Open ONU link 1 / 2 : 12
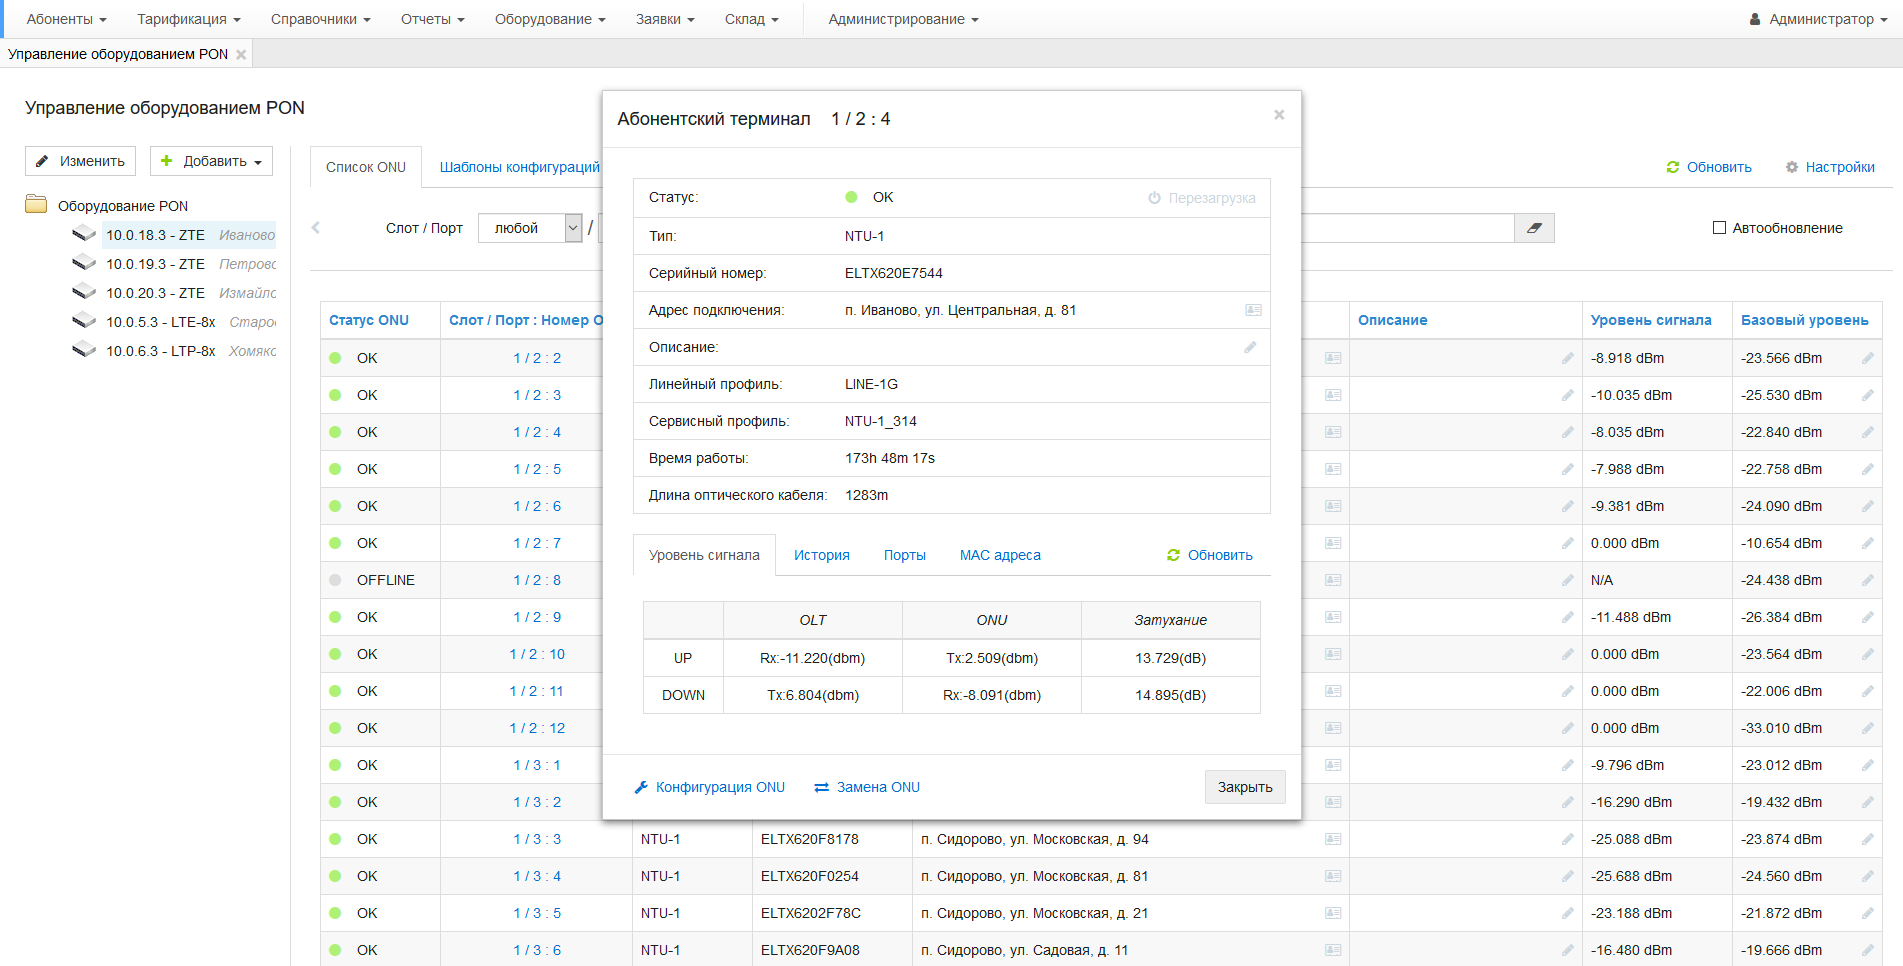The width and height of the screenshot is (1903, 966). tap(537, 728)
